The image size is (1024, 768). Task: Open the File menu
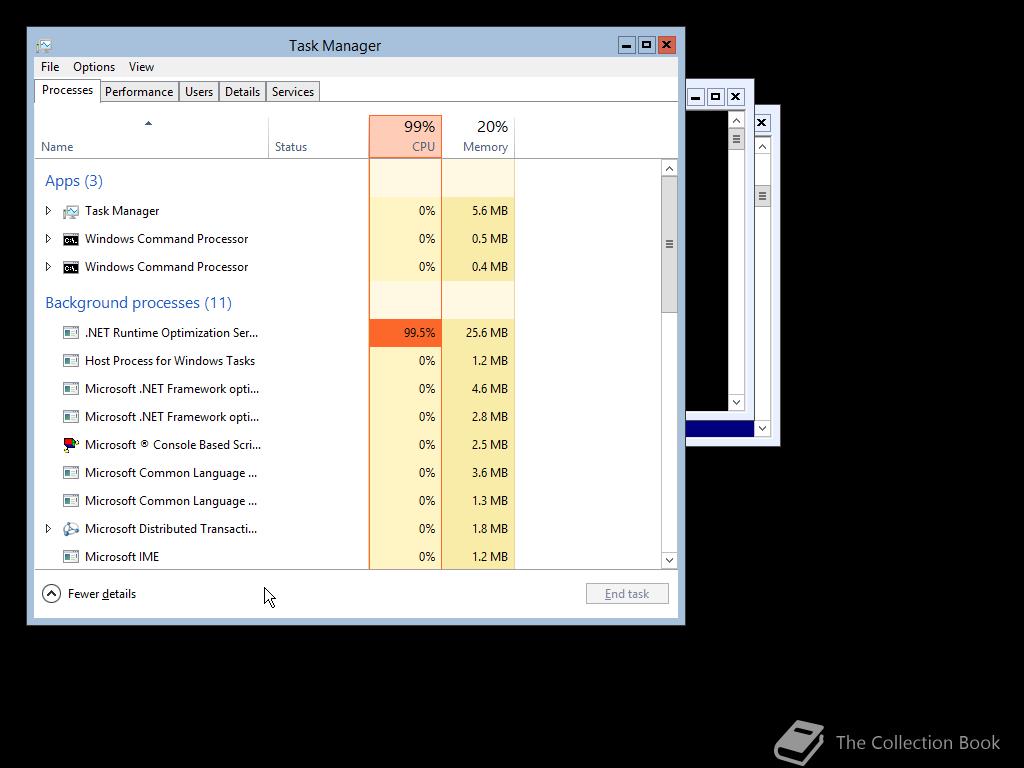pyautogui.click(x=50, y=67)
